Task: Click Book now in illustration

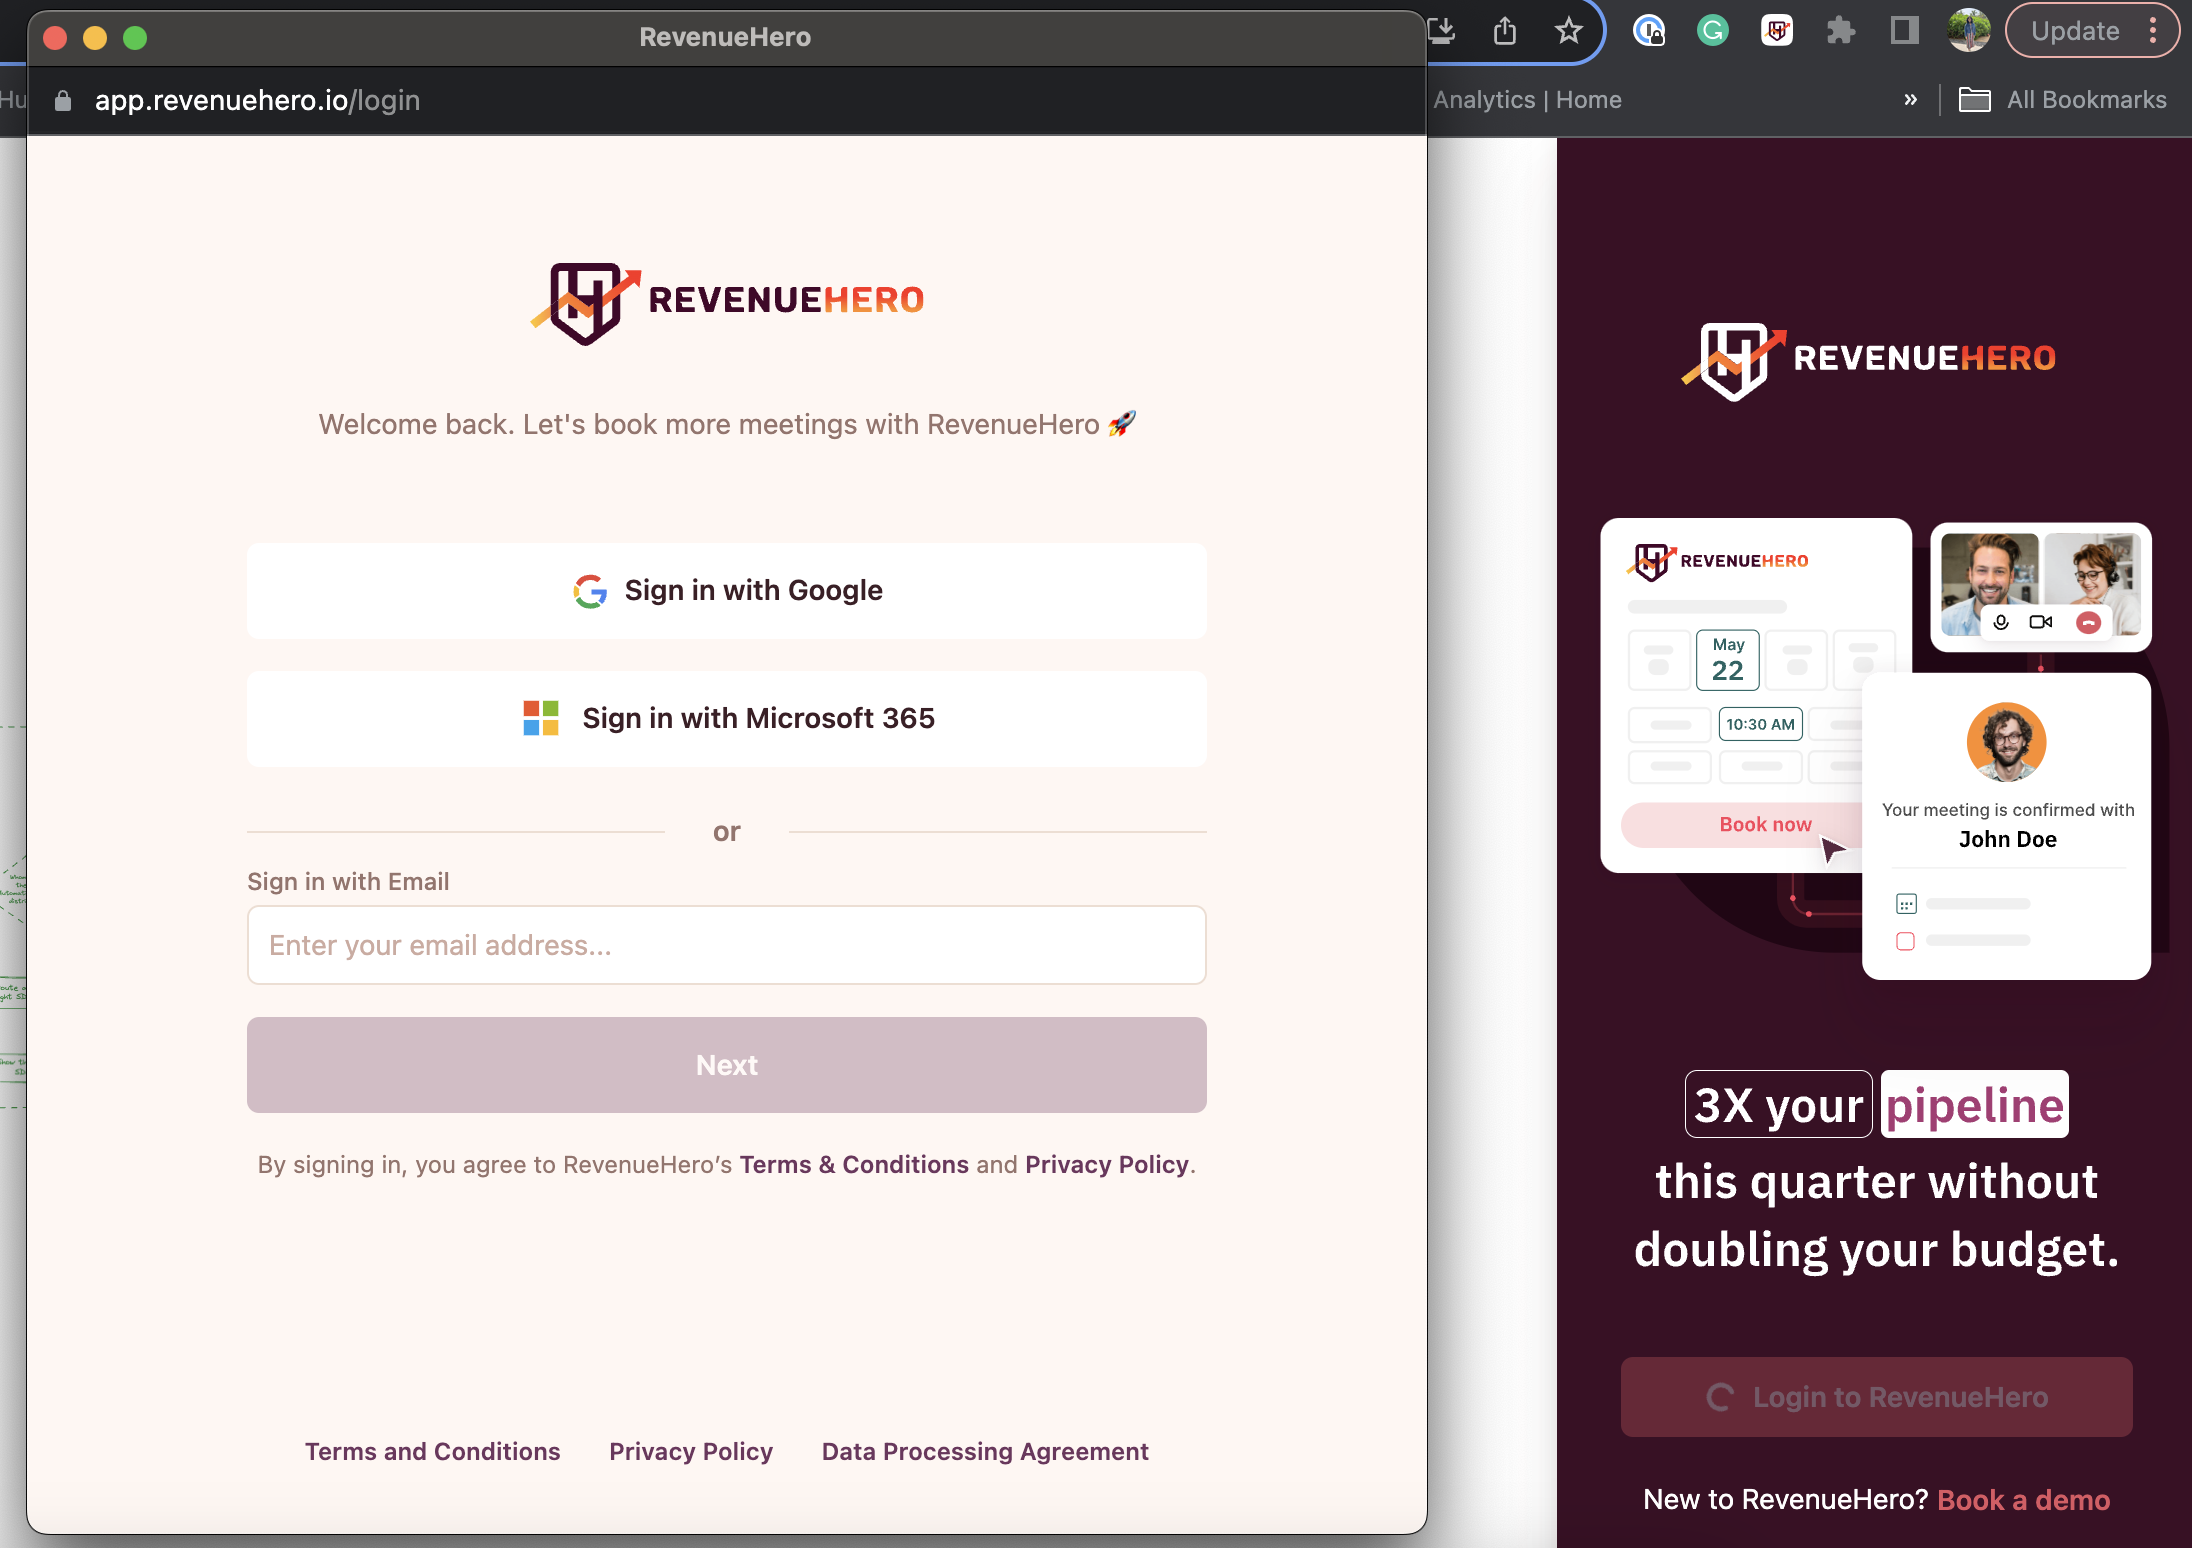Action: point(1765,825)
